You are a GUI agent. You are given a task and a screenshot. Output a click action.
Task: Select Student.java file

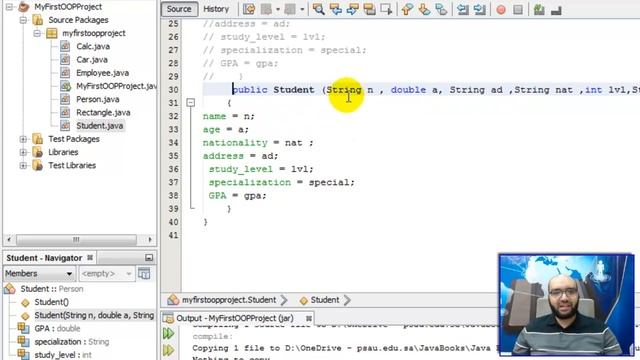coord(100,126)
